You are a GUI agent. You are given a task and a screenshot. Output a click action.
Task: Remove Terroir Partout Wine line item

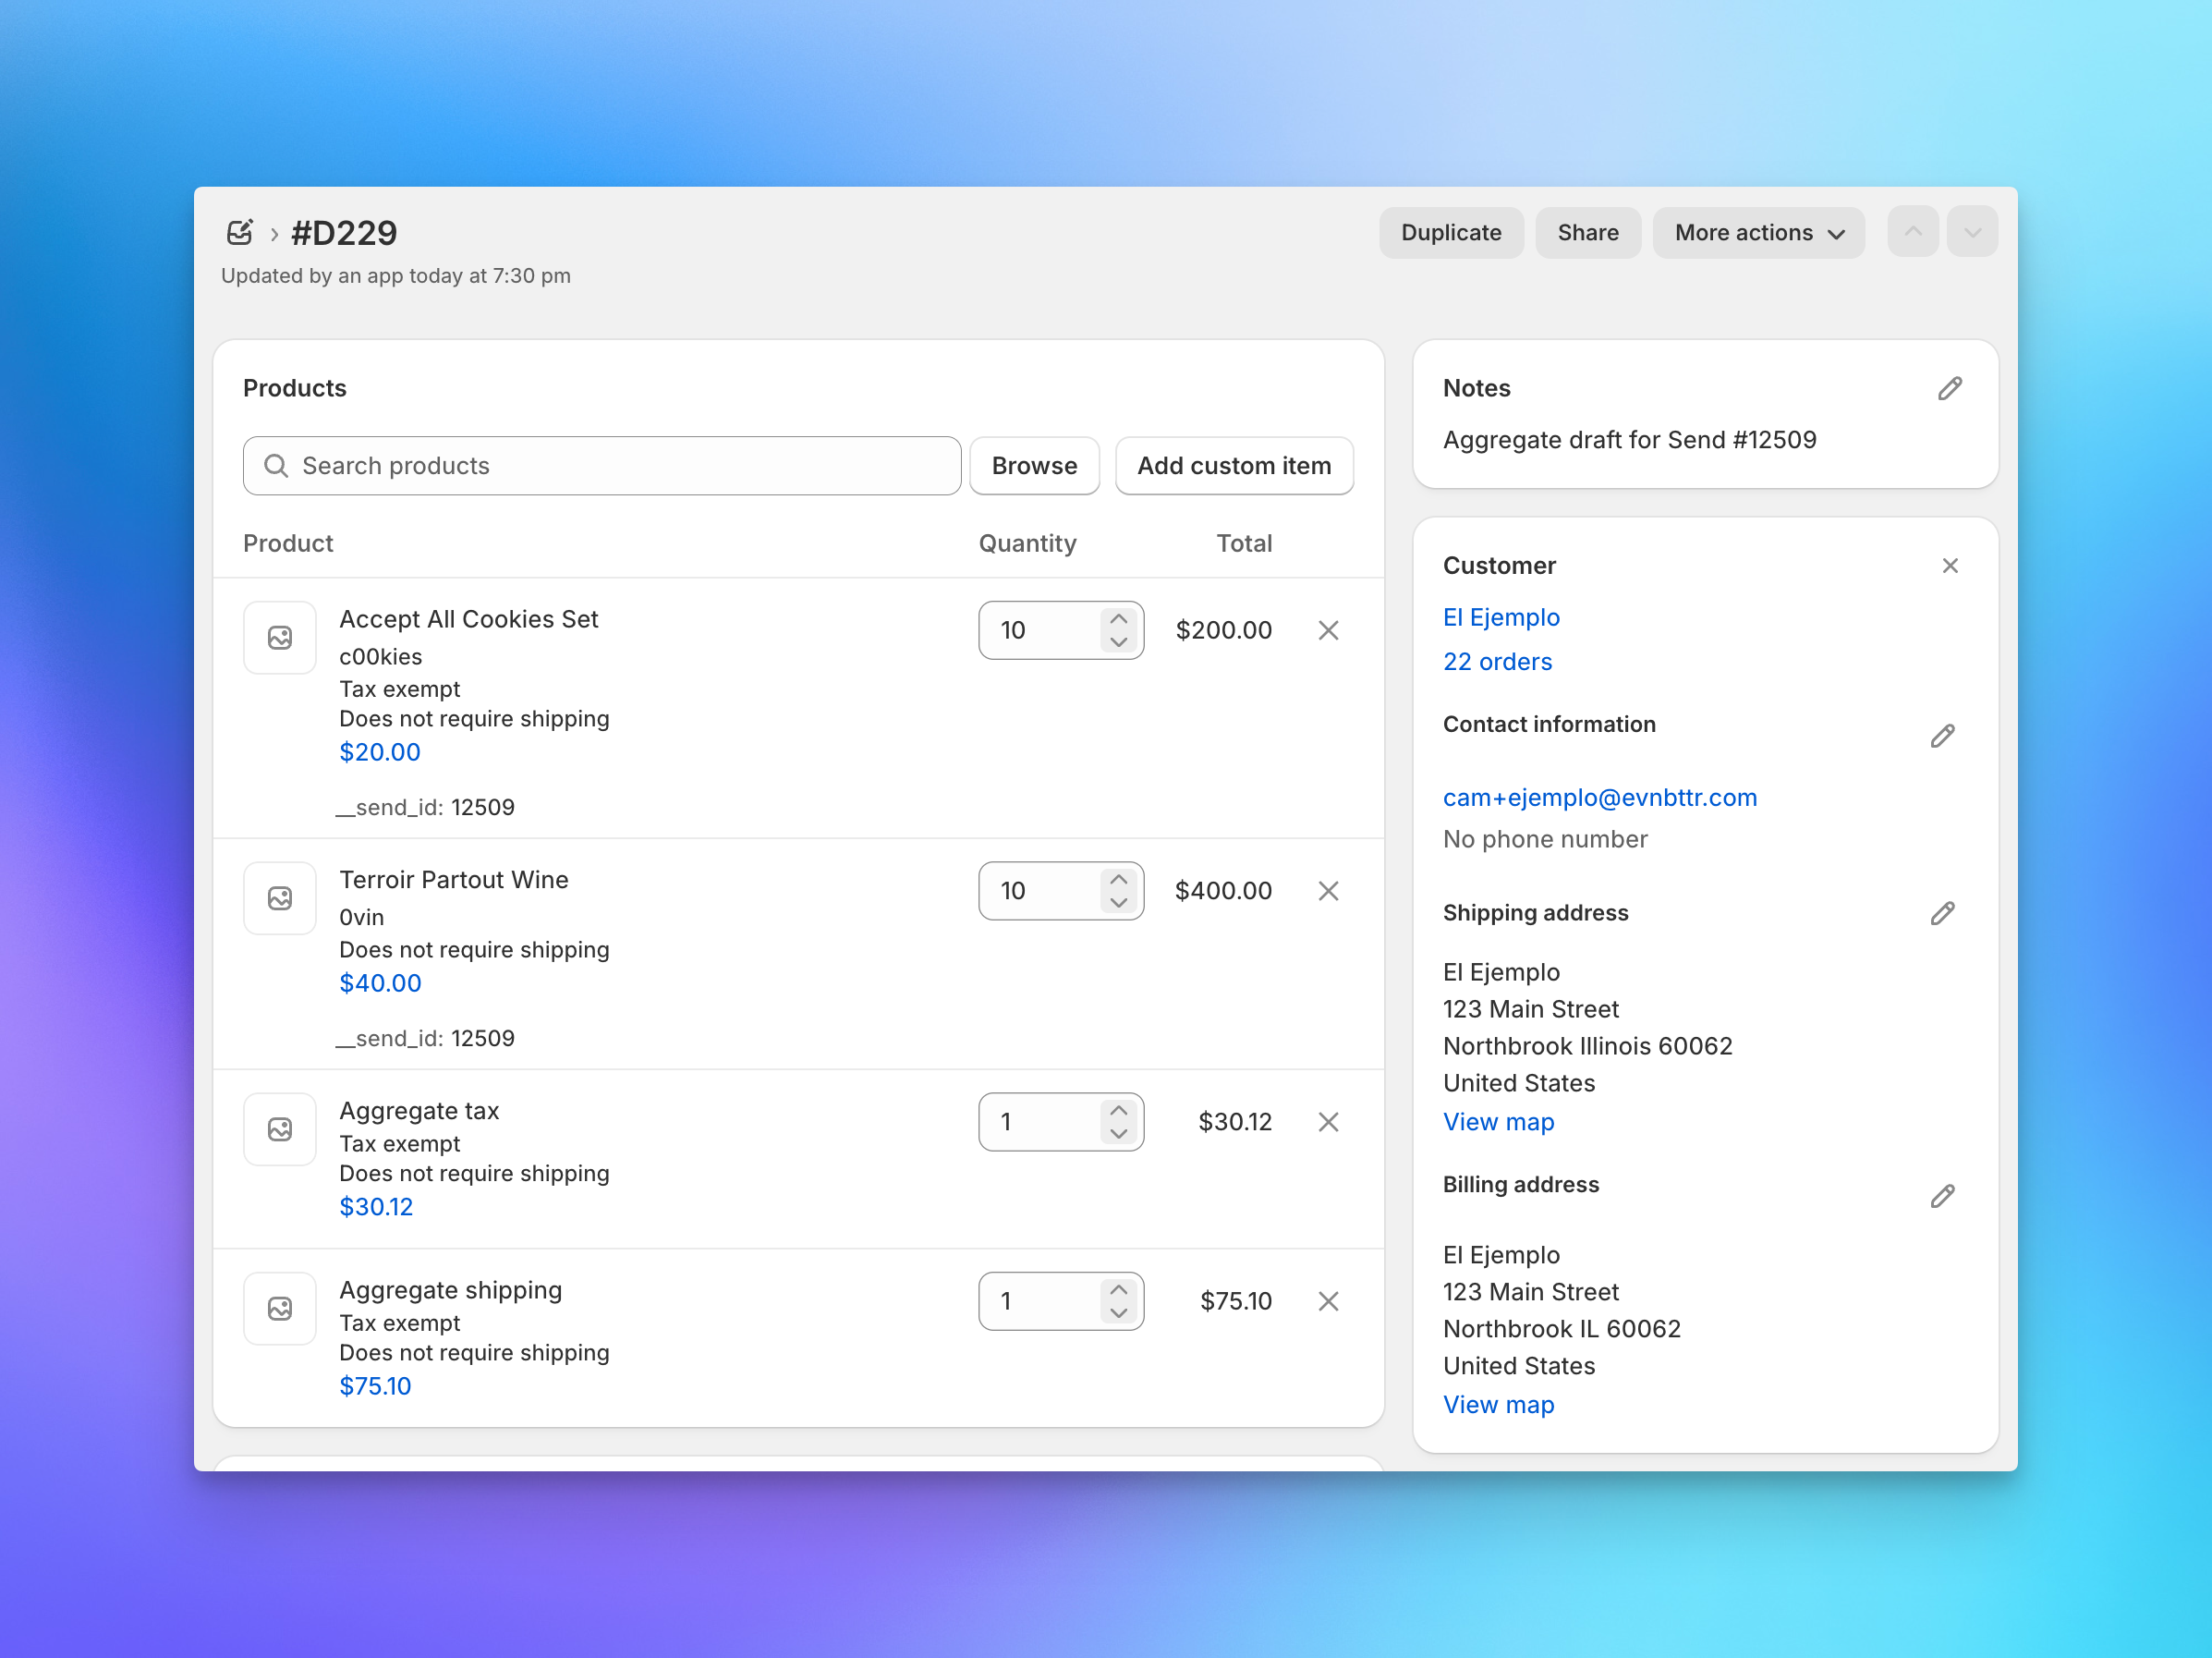1327,890
